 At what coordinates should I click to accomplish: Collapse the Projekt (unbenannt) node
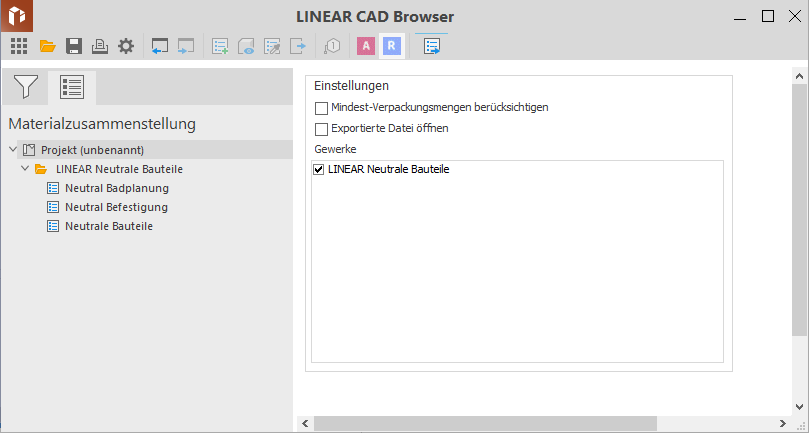point(13,150)
